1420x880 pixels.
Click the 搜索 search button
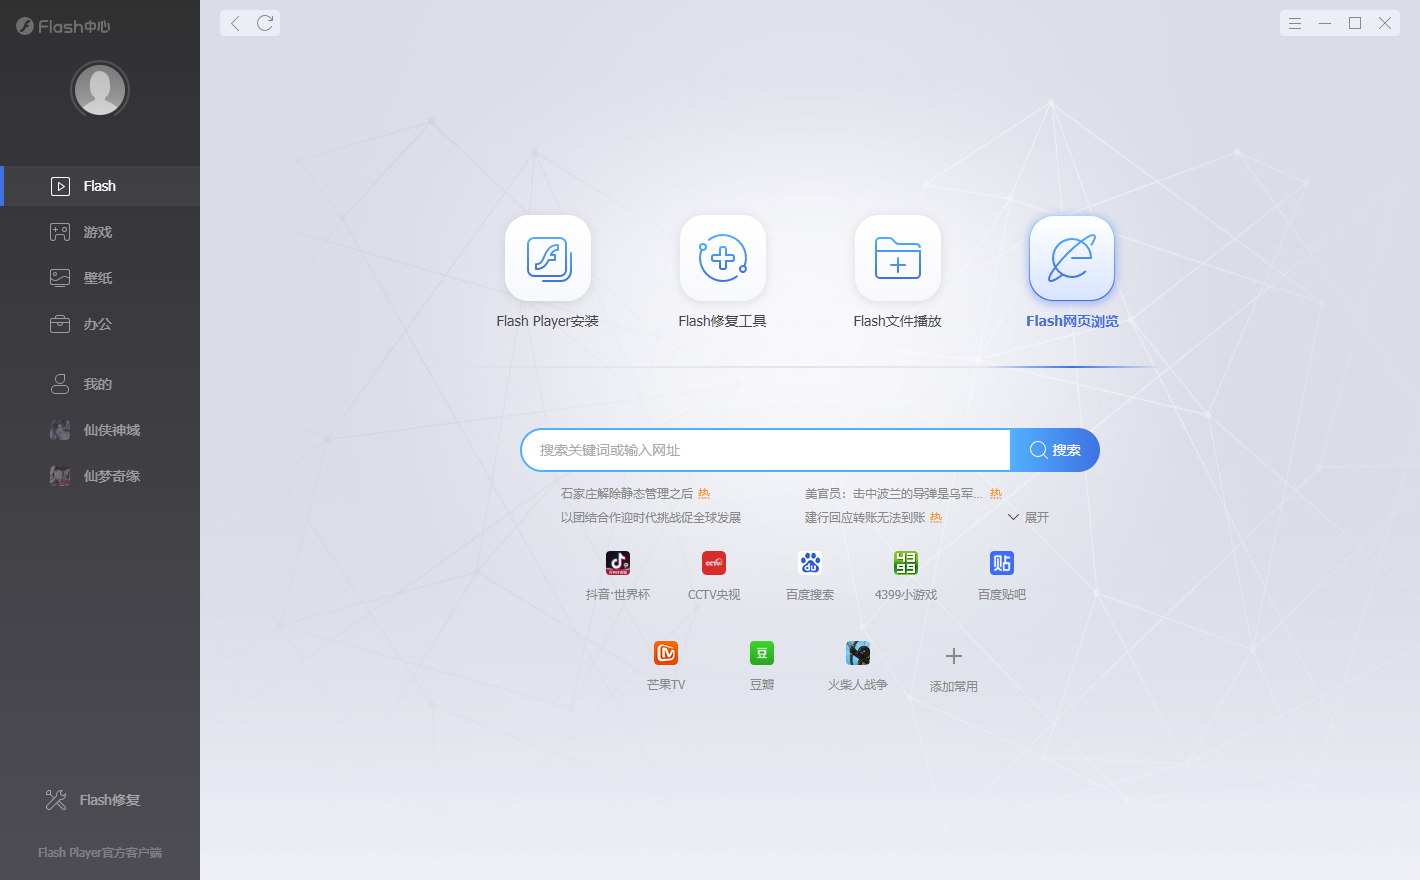click(1054, 450)
